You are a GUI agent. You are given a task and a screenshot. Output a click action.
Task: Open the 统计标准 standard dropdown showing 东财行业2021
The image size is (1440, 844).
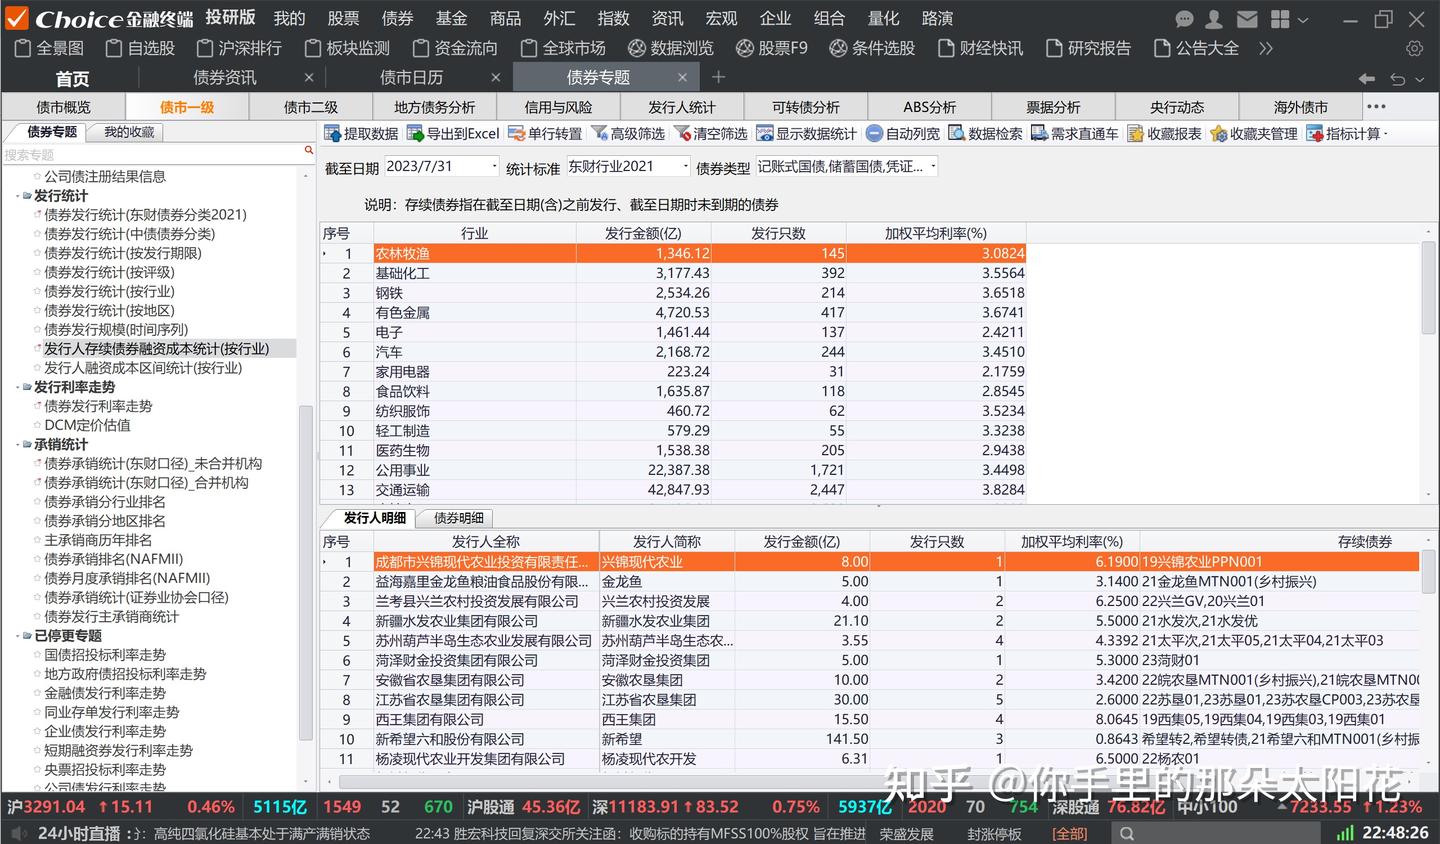tap(625, 166)
